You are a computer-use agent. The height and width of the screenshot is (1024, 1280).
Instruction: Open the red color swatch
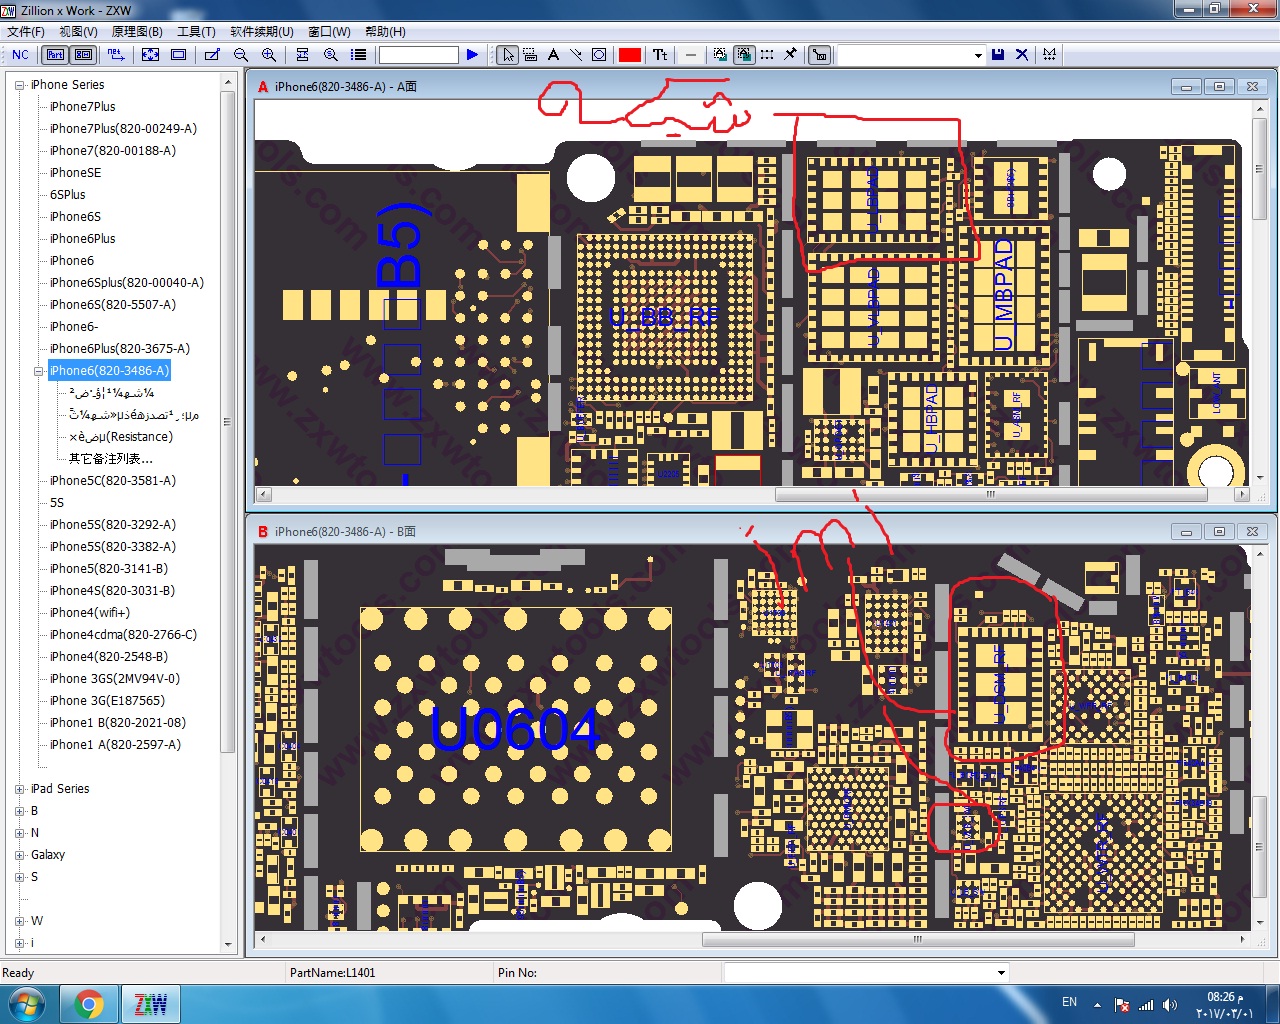coord(630,55)
